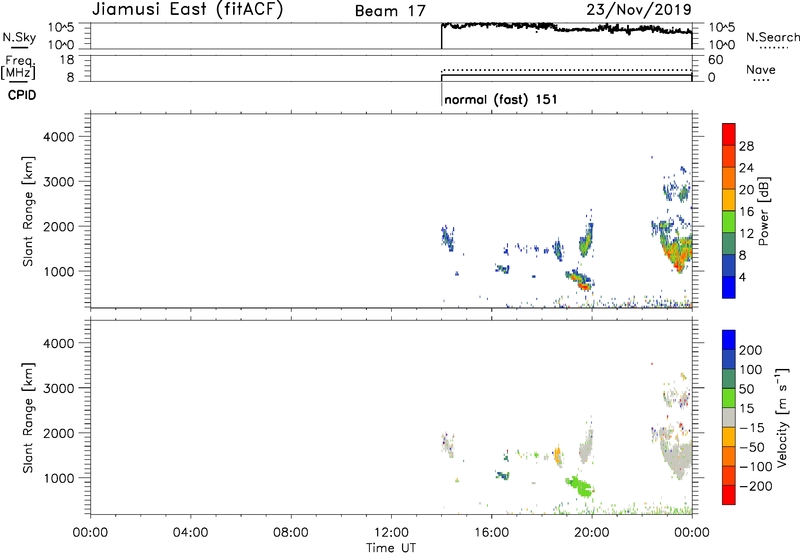Click the noise trace in N.Sky panel
The image size is (800, 554).
coord(566,28)
